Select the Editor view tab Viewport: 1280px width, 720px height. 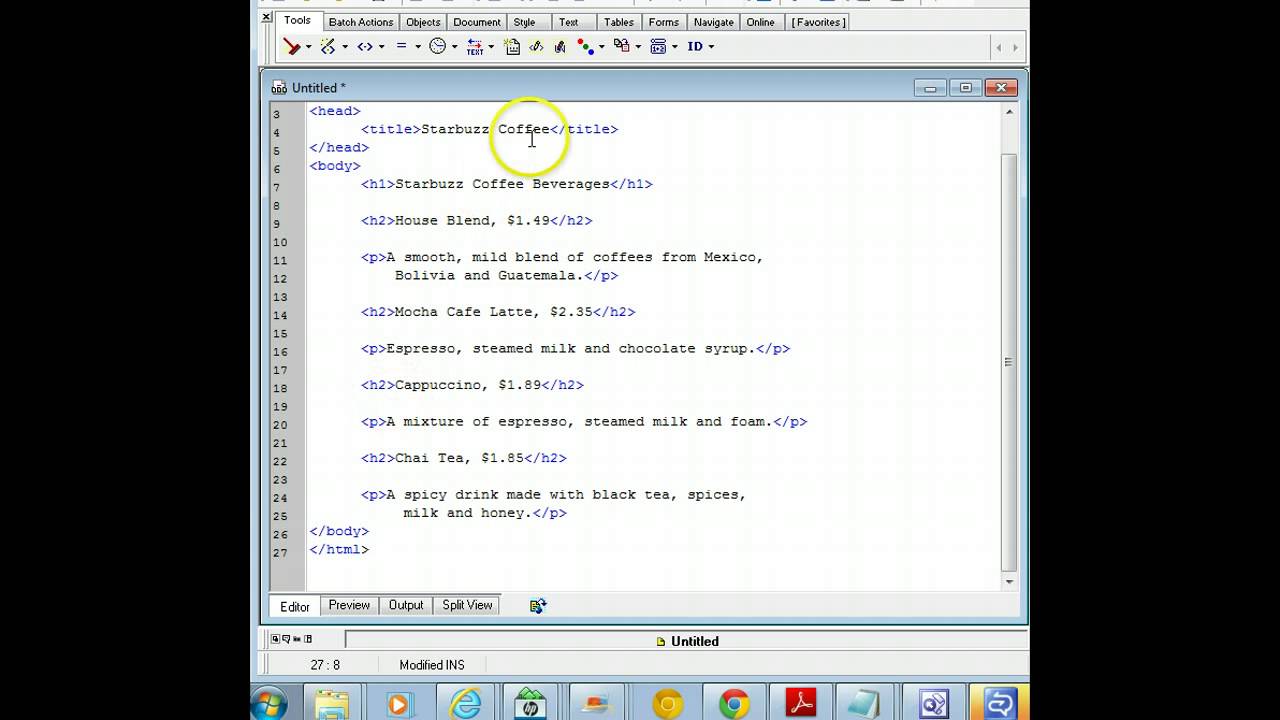pos(295,606)
